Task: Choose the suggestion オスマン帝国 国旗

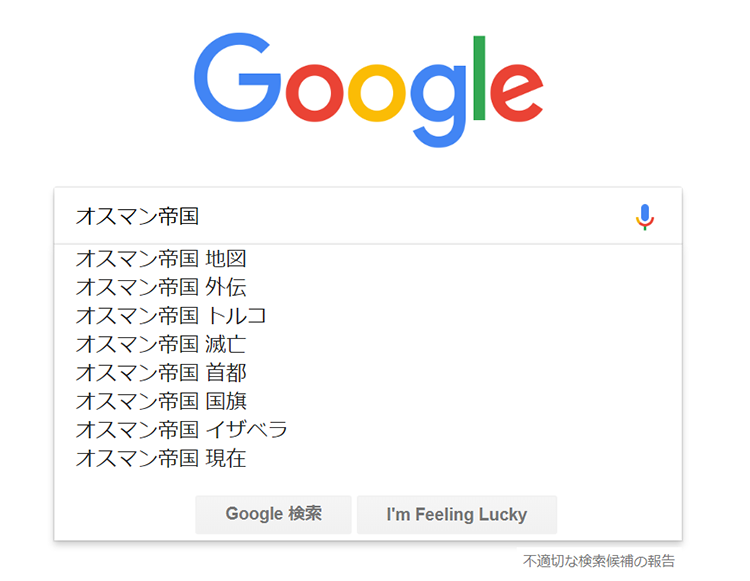Action: 368,401
